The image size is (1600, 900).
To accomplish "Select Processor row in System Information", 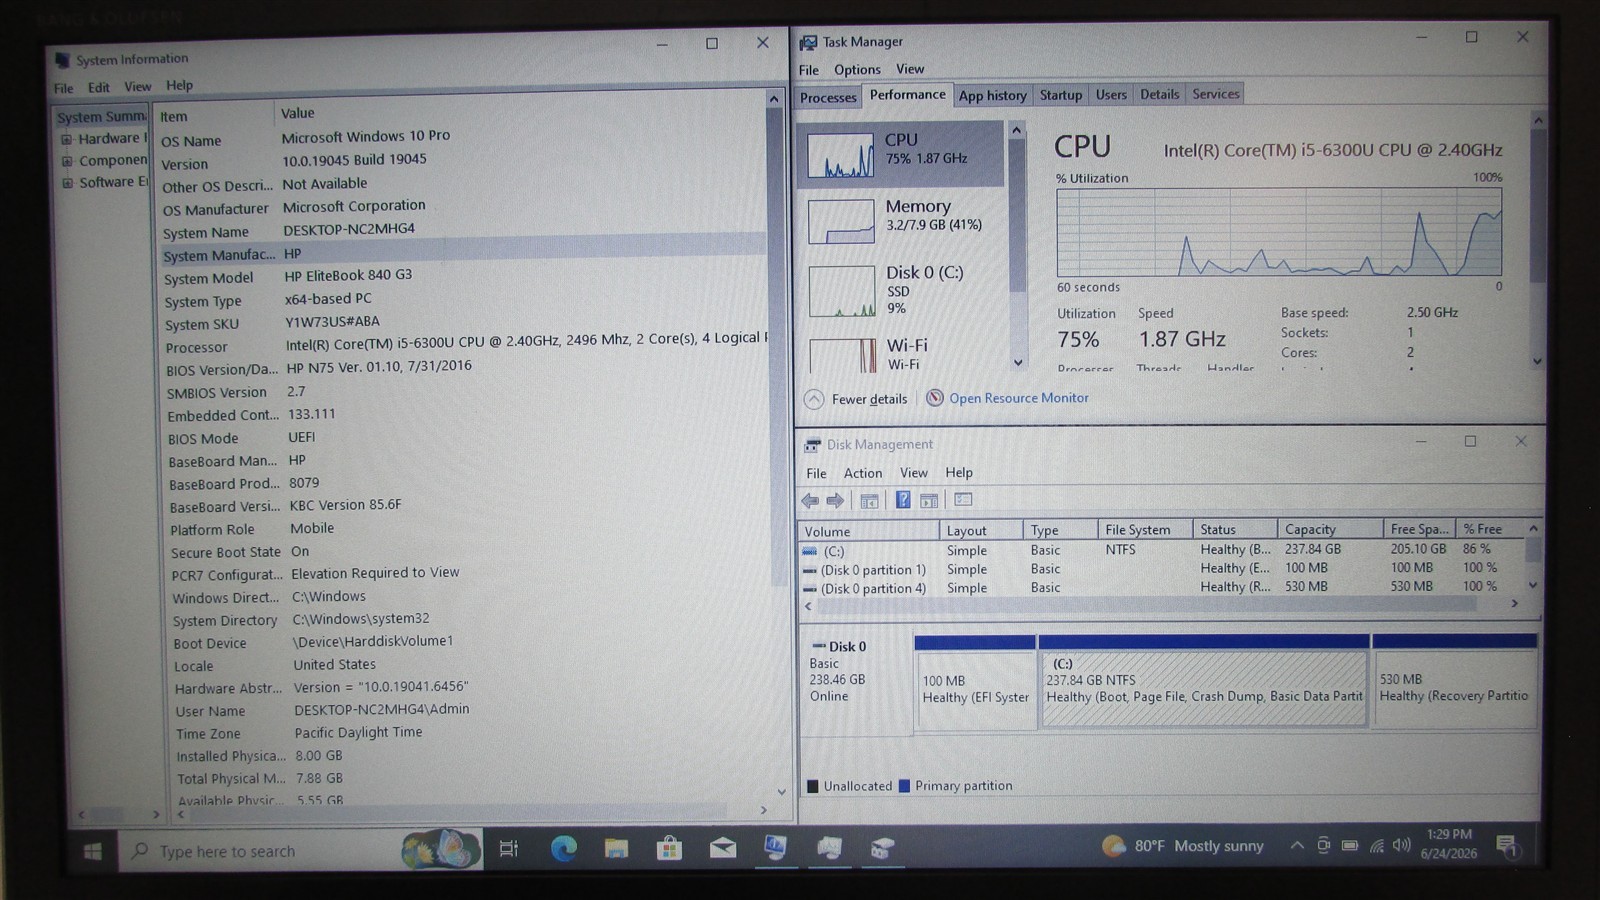I will pos(464,345).
